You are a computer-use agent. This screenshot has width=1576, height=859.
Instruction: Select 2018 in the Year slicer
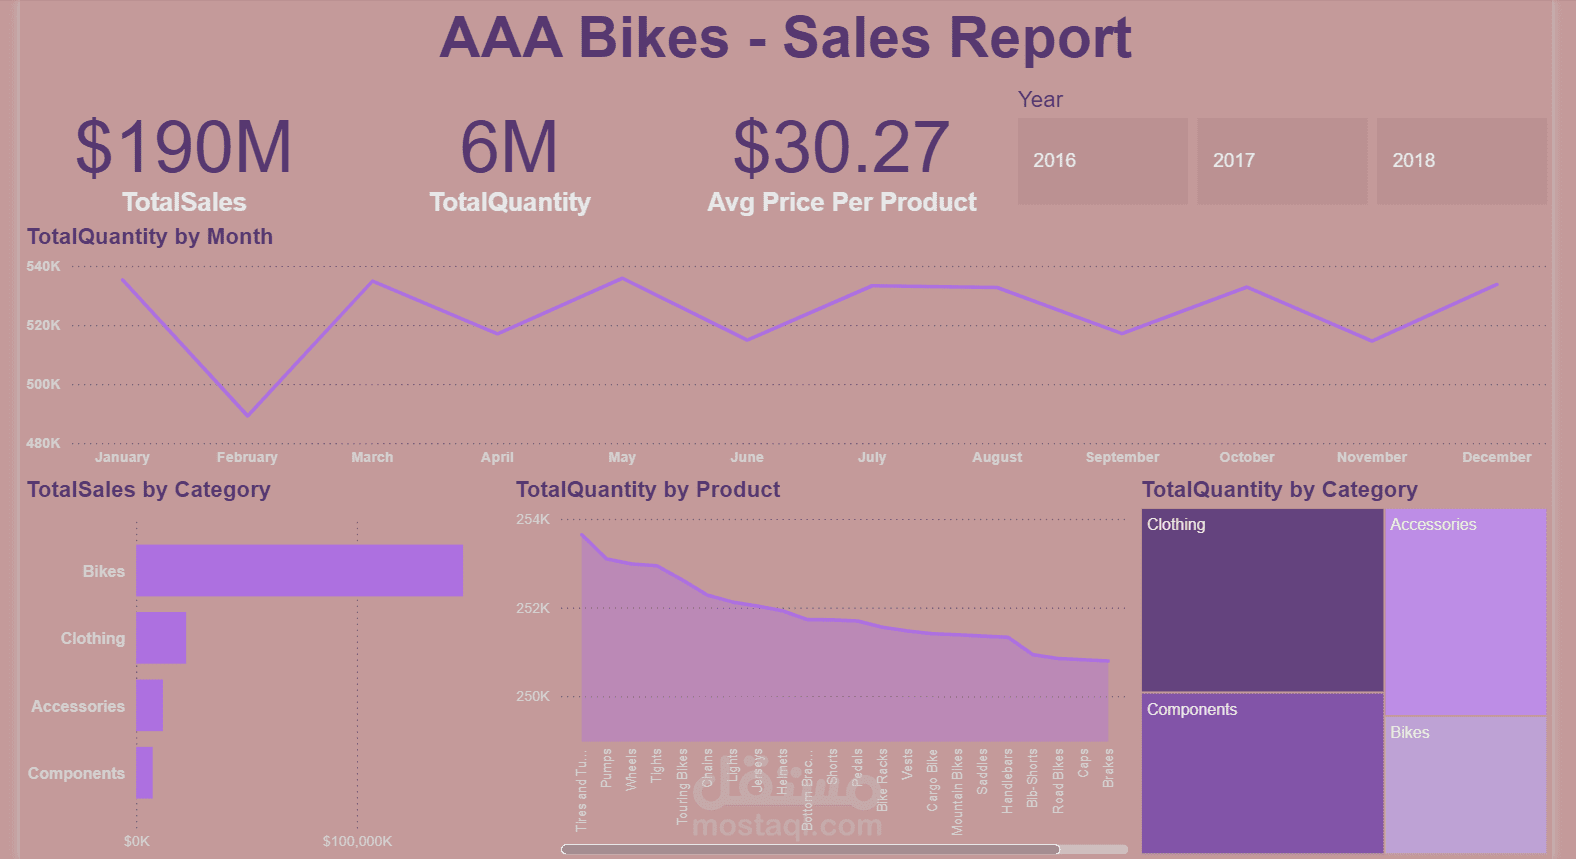pyautogui.click(x=1462, y=160)
